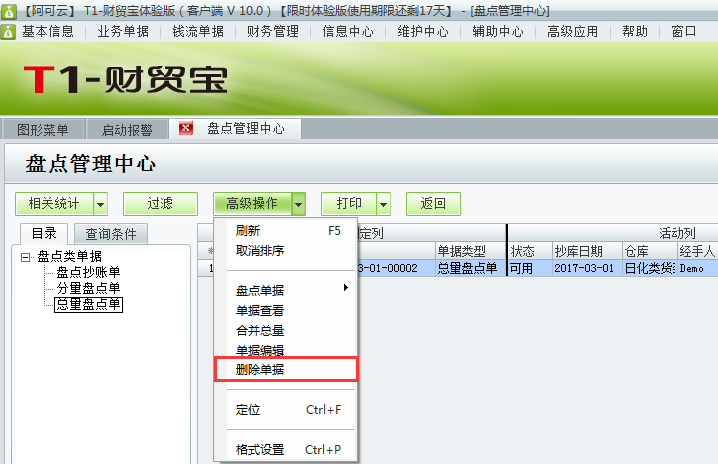The image size is (718, 464).
Task: Open the 钱流单据 menu
Action: pos(198,32)
